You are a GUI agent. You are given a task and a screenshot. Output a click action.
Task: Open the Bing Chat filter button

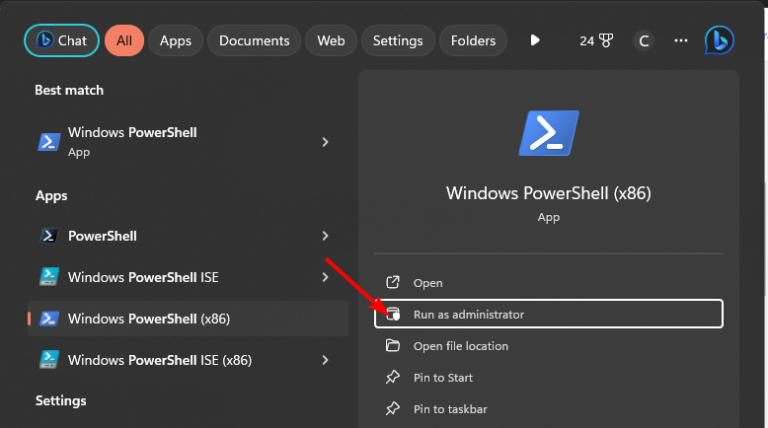pos(61,40)
